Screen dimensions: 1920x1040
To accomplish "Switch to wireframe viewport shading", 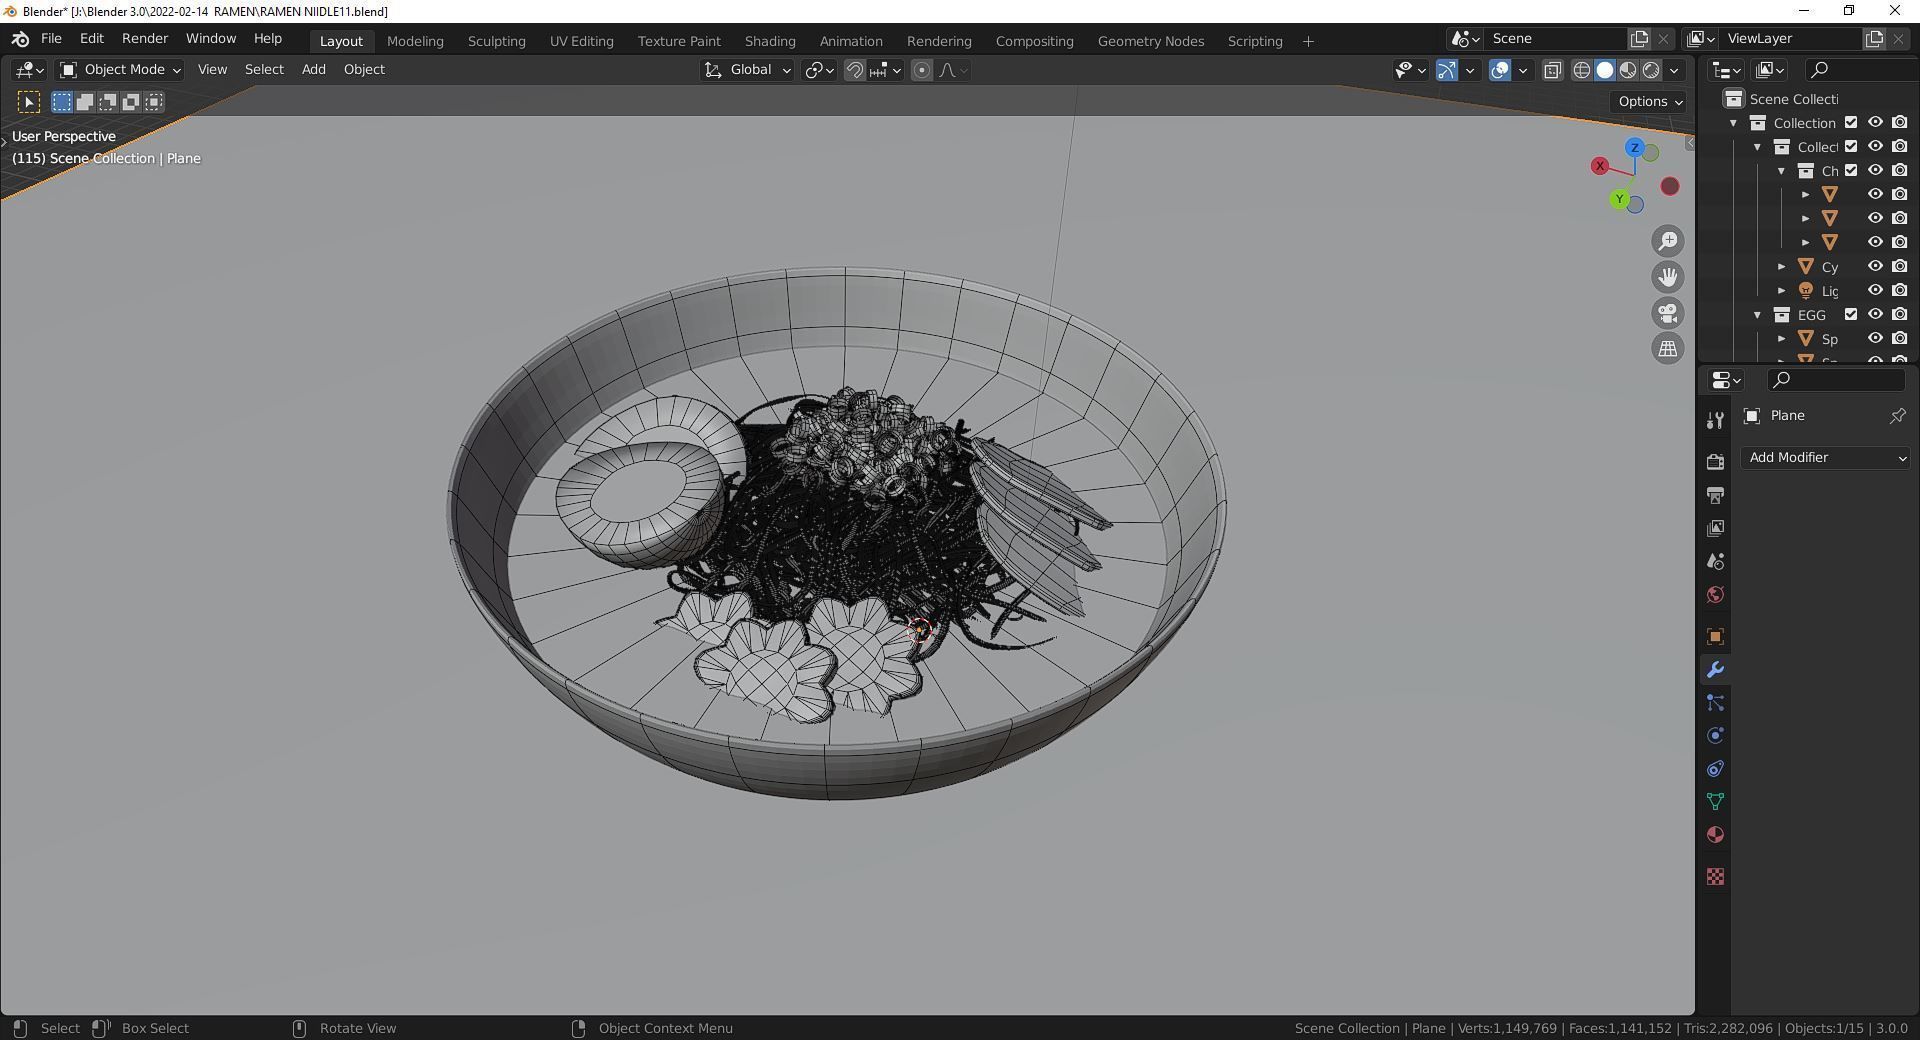I will 1582,70.
